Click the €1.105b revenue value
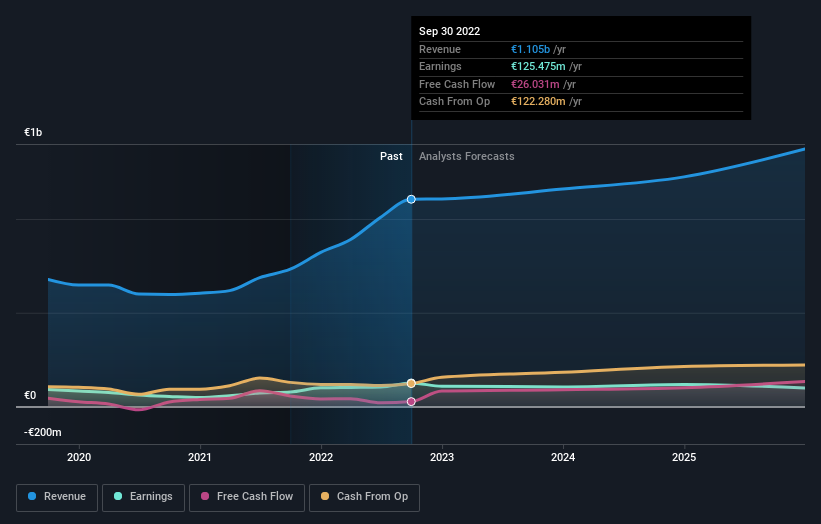The image size is (821, 524). tap(530, 49)
